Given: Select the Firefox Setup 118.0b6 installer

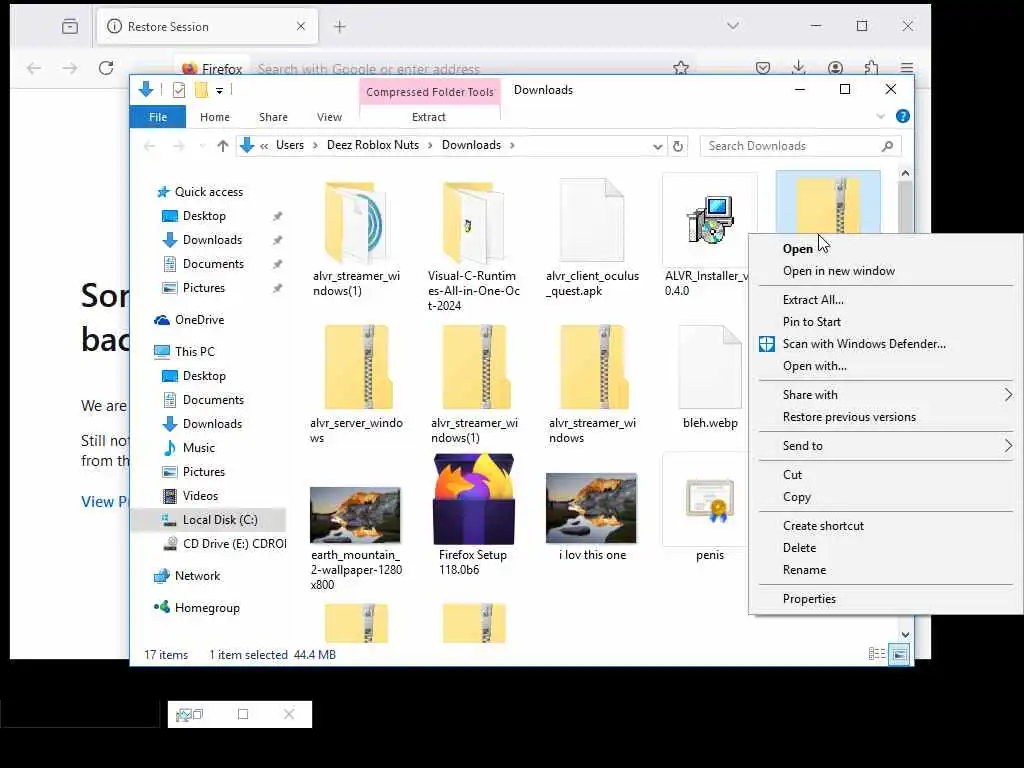Looking at the screenshot, I should (x=474, y=499).
